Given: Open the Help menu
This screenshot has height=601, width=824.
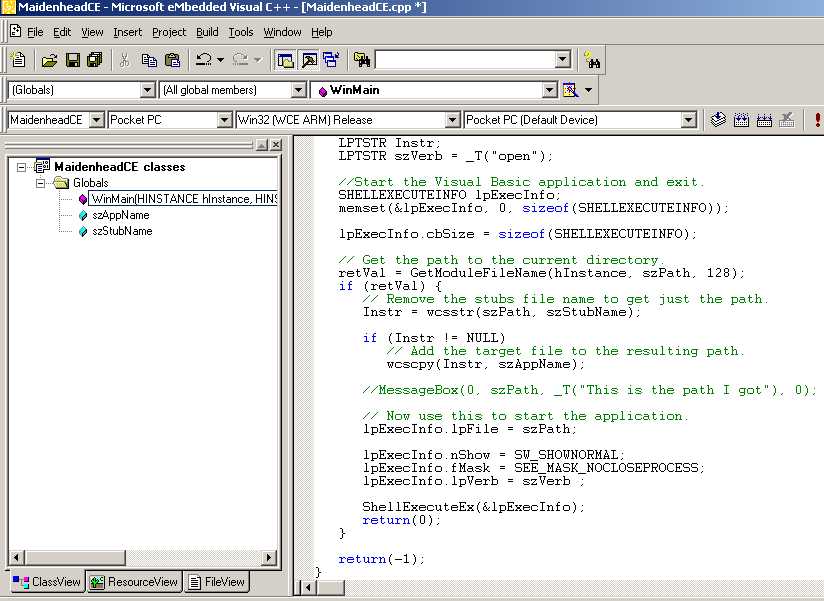Looking at the screenshot, I should (322, 32).
